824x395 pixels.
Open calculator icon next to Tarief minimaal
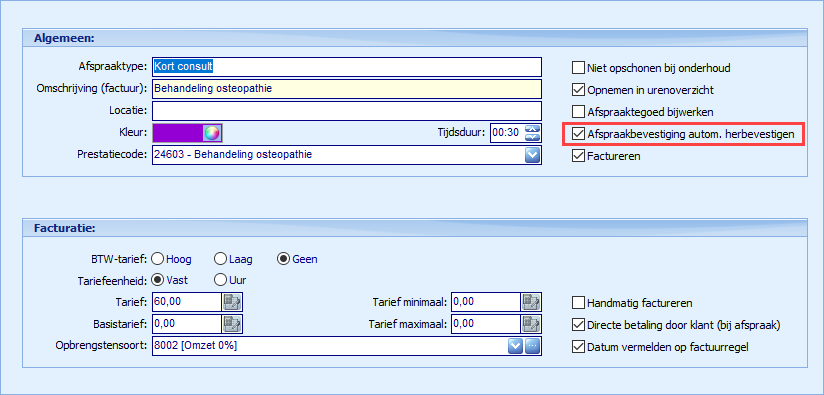(x=531, y=302)
